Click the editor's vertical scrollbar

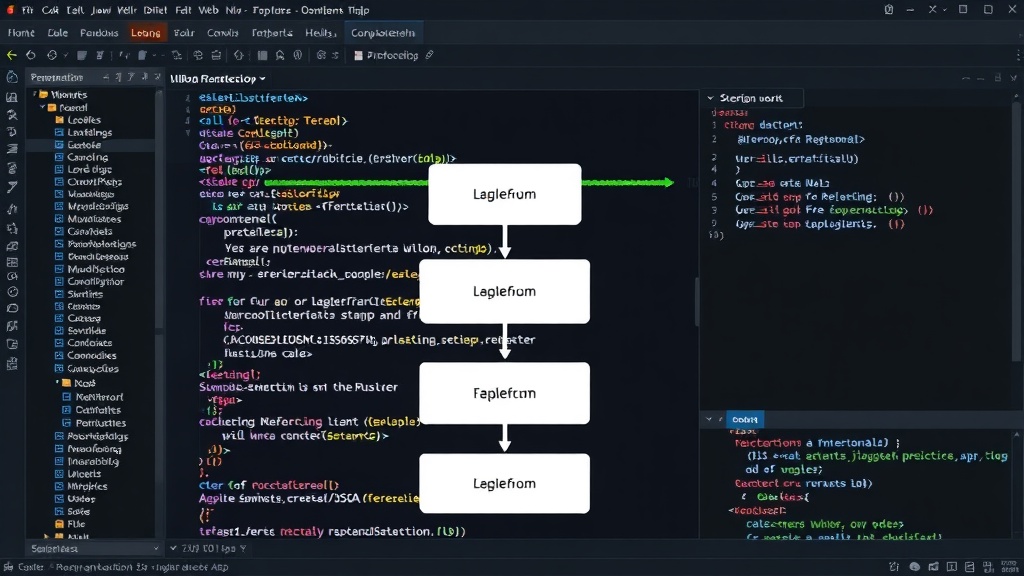[696, 300]
